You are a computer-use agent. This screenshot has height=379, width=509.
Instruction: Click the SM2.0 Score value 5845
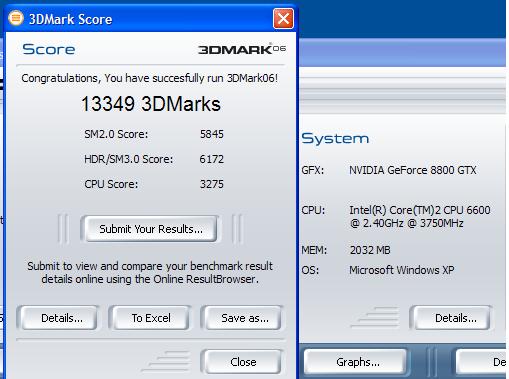pyautogui.click(x=212, y=134)
